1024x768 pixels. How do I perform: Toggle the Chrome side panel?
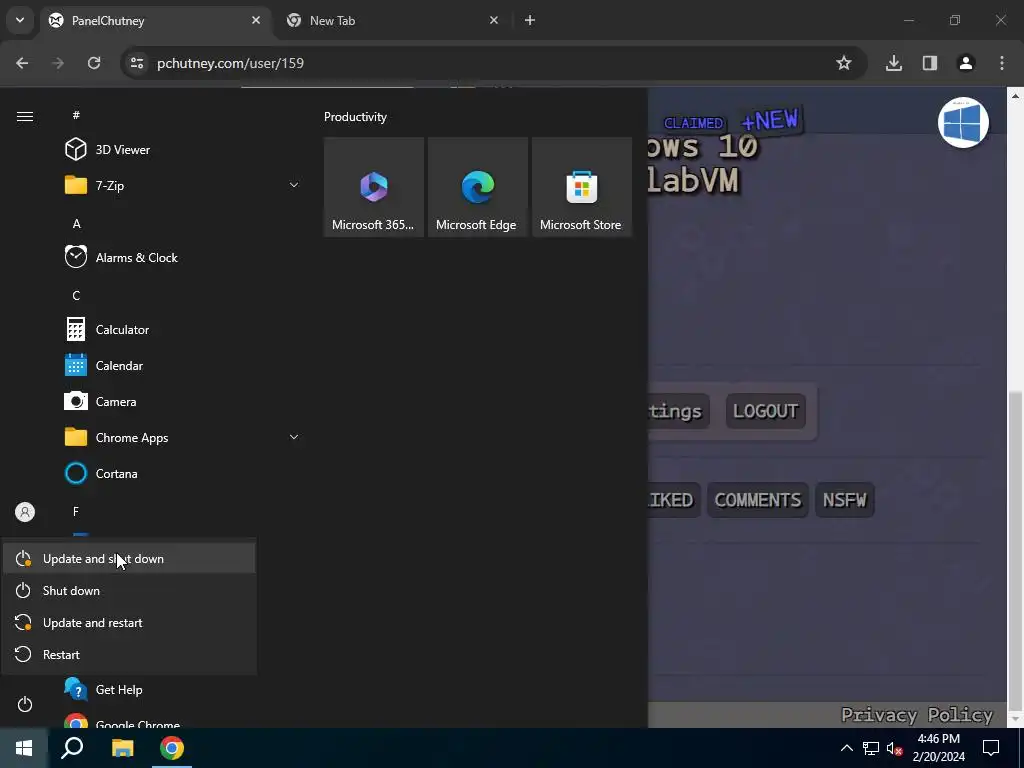[930, 63]
